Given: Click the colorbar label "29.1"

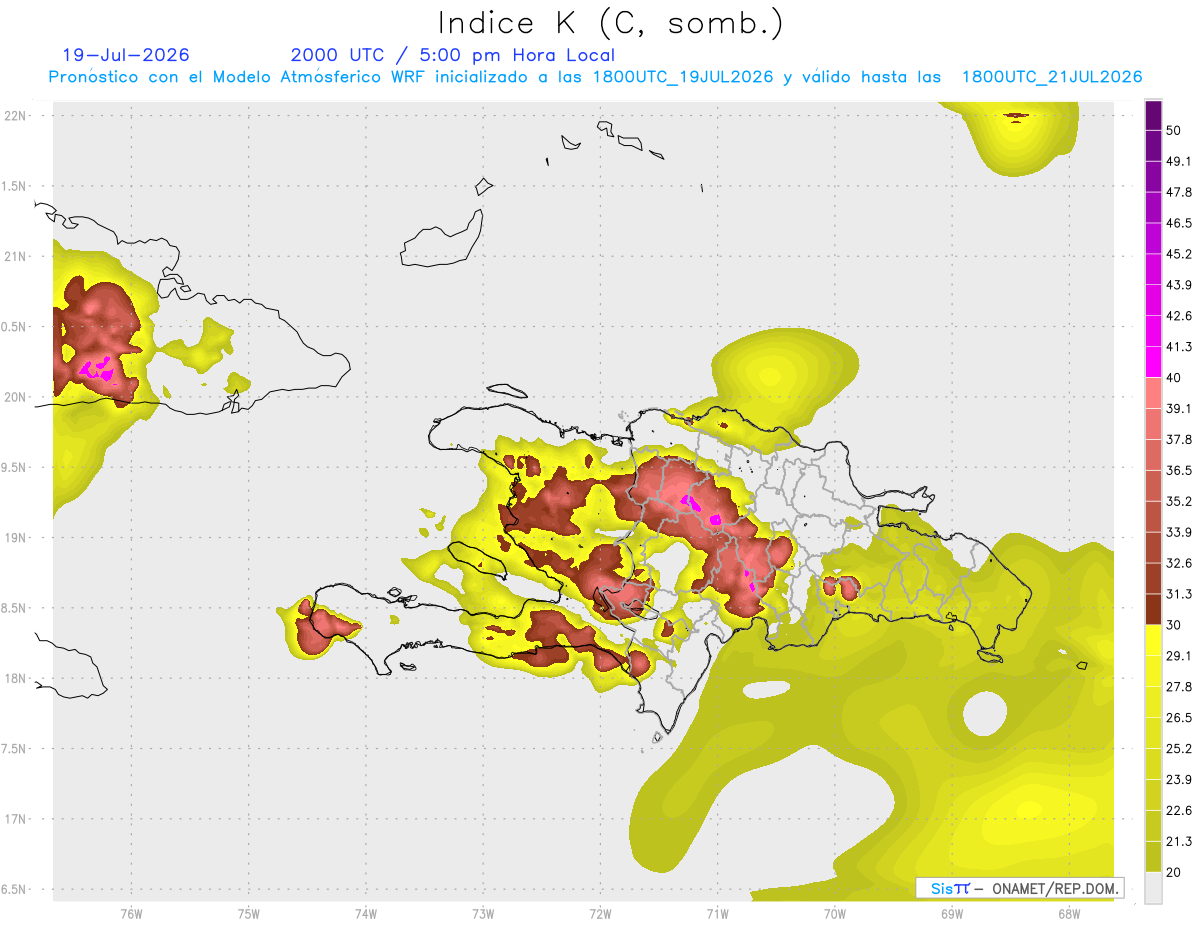Looking at the screenshot, I should (x=1179, y=656).
